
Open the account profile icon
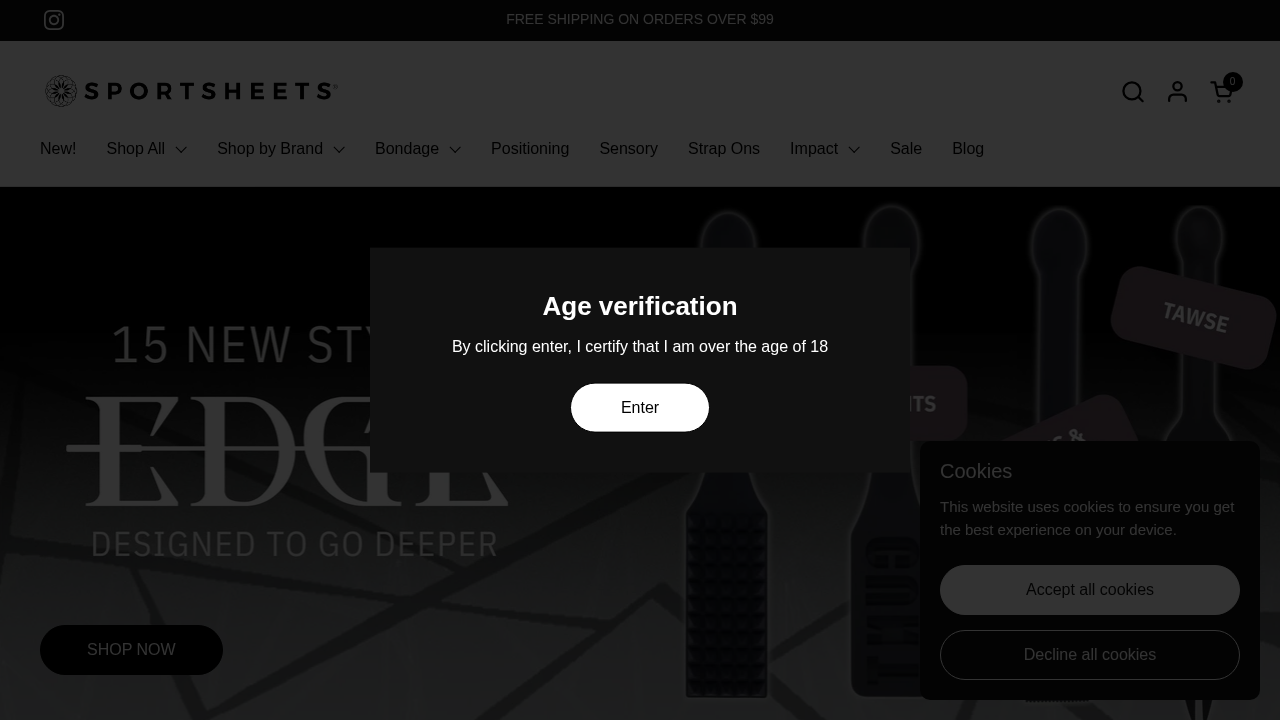click(1177, 92)
